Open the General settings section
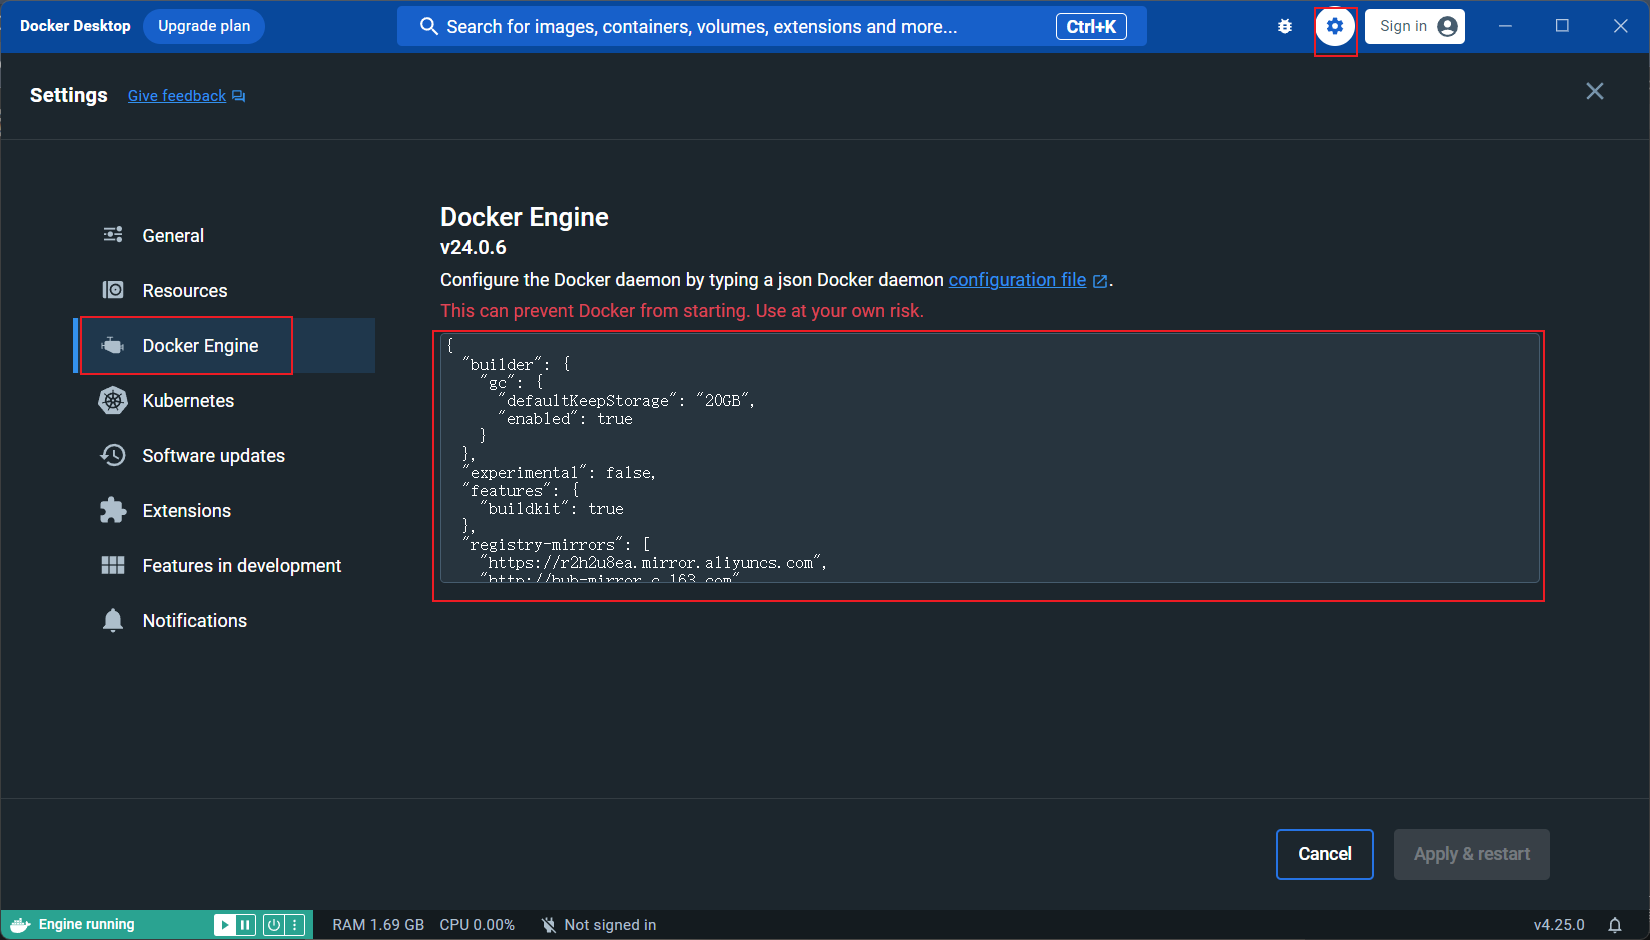 click(173, 236)
